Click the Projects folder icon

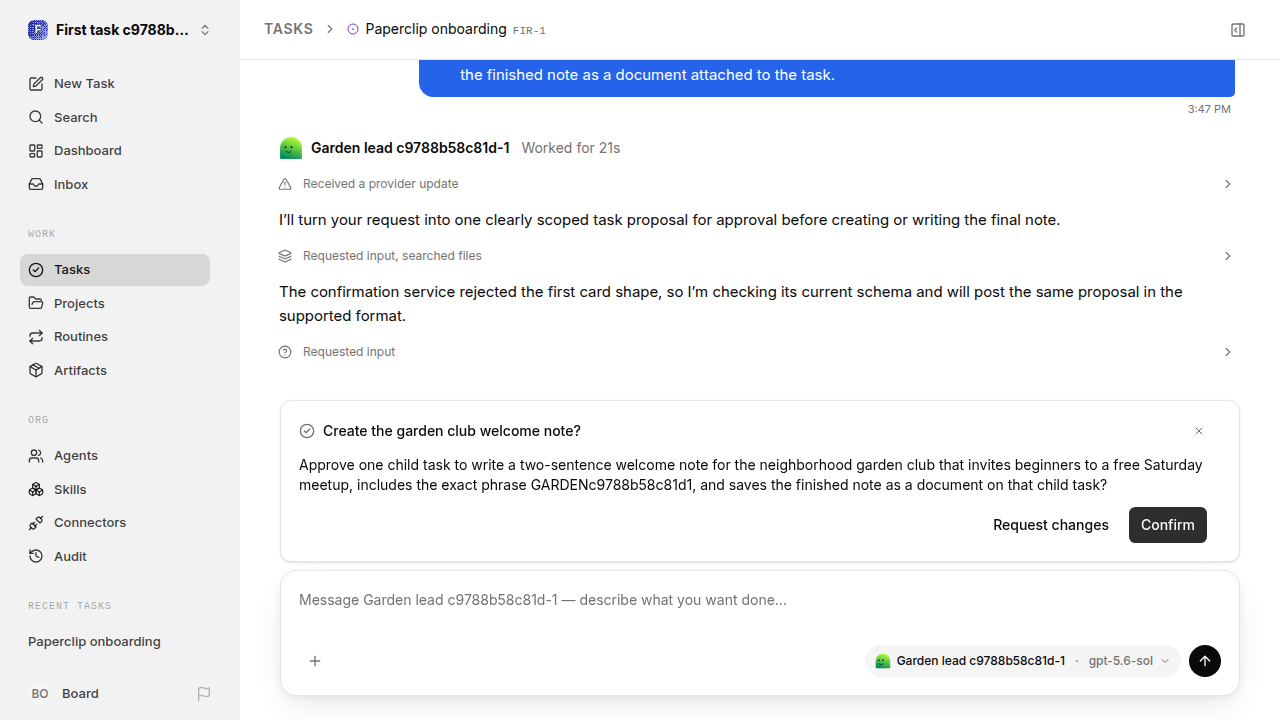(x=36, y=303)
